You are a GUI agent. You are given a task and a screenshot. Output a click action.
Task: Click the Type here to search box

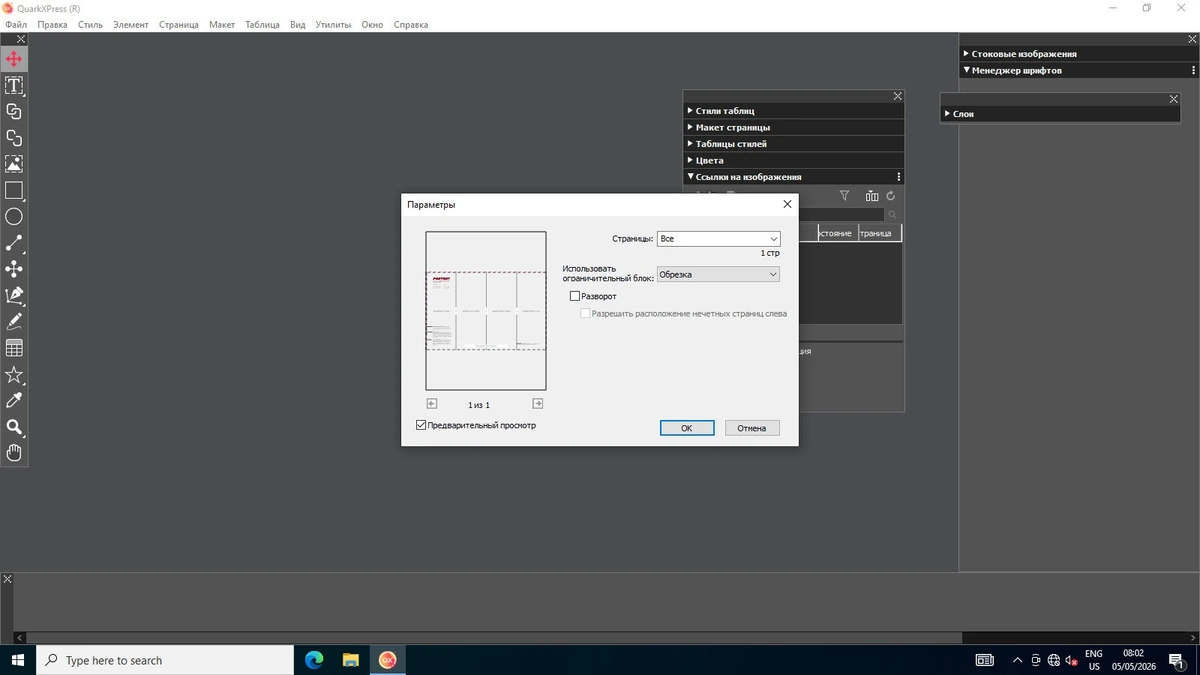pos(165,660)
